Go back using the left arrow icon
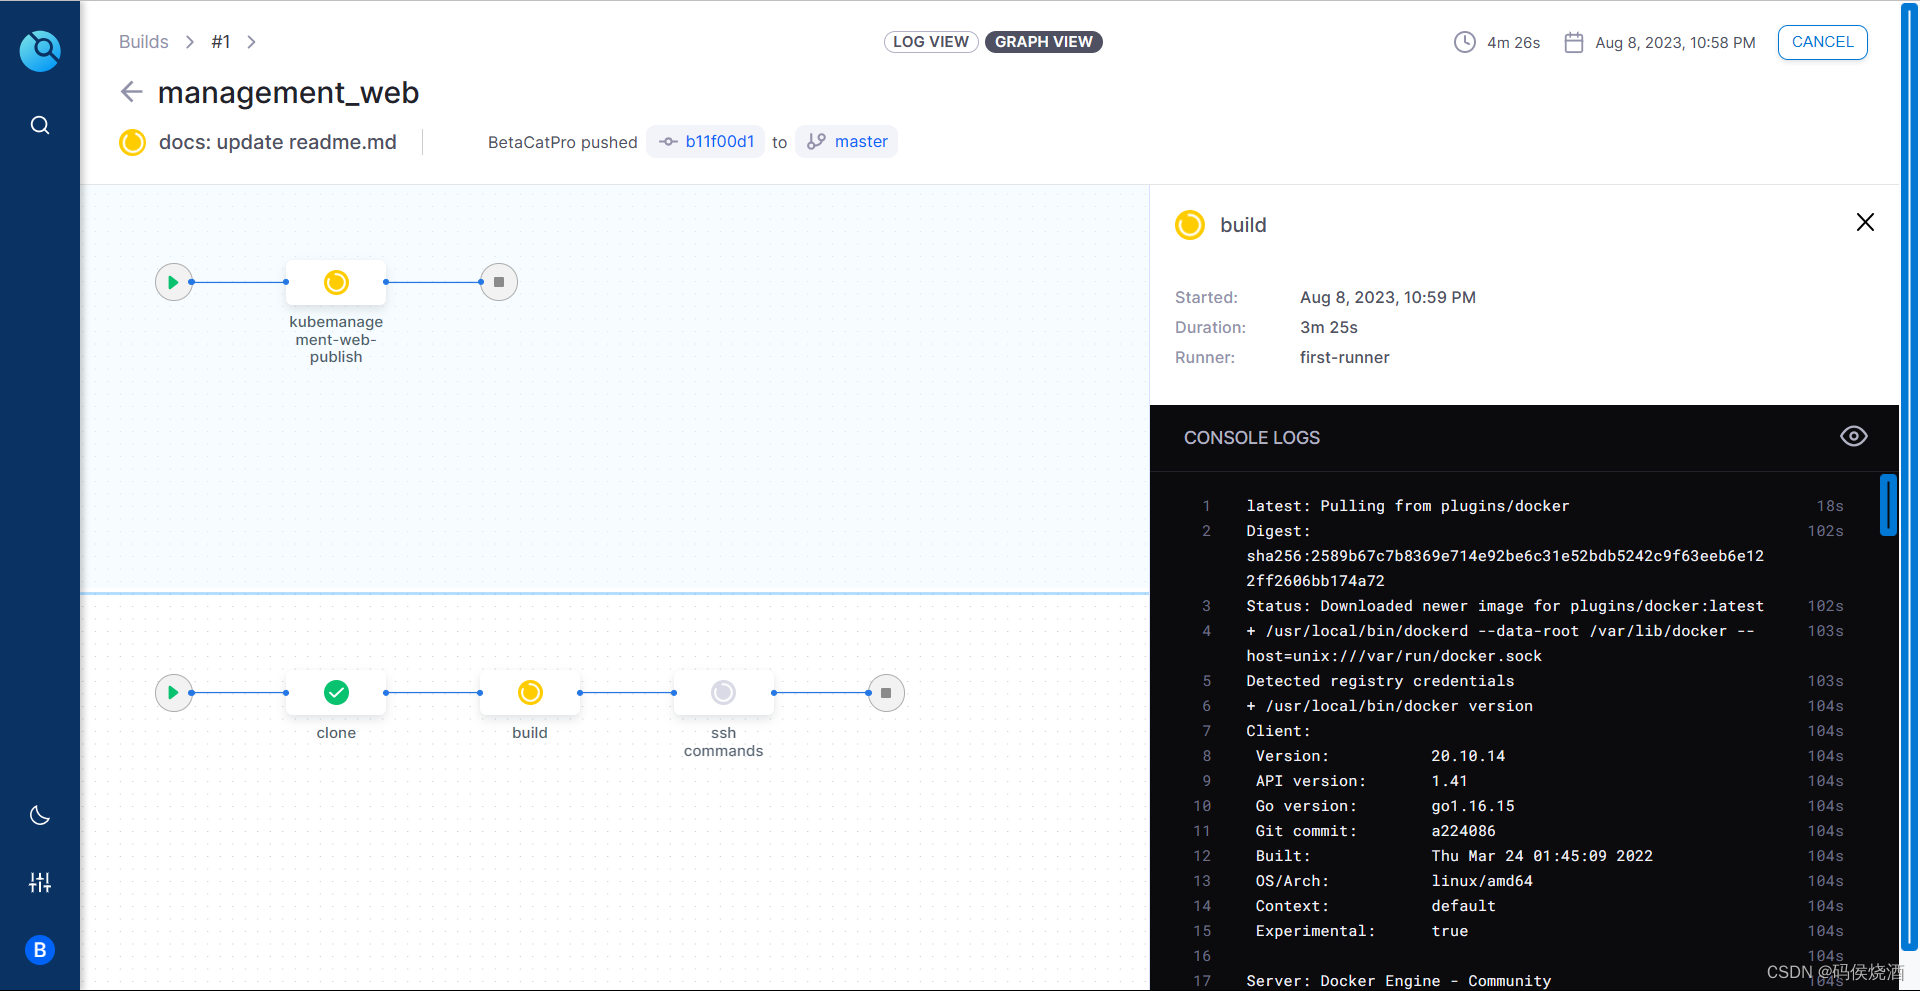 coord(132,92)
